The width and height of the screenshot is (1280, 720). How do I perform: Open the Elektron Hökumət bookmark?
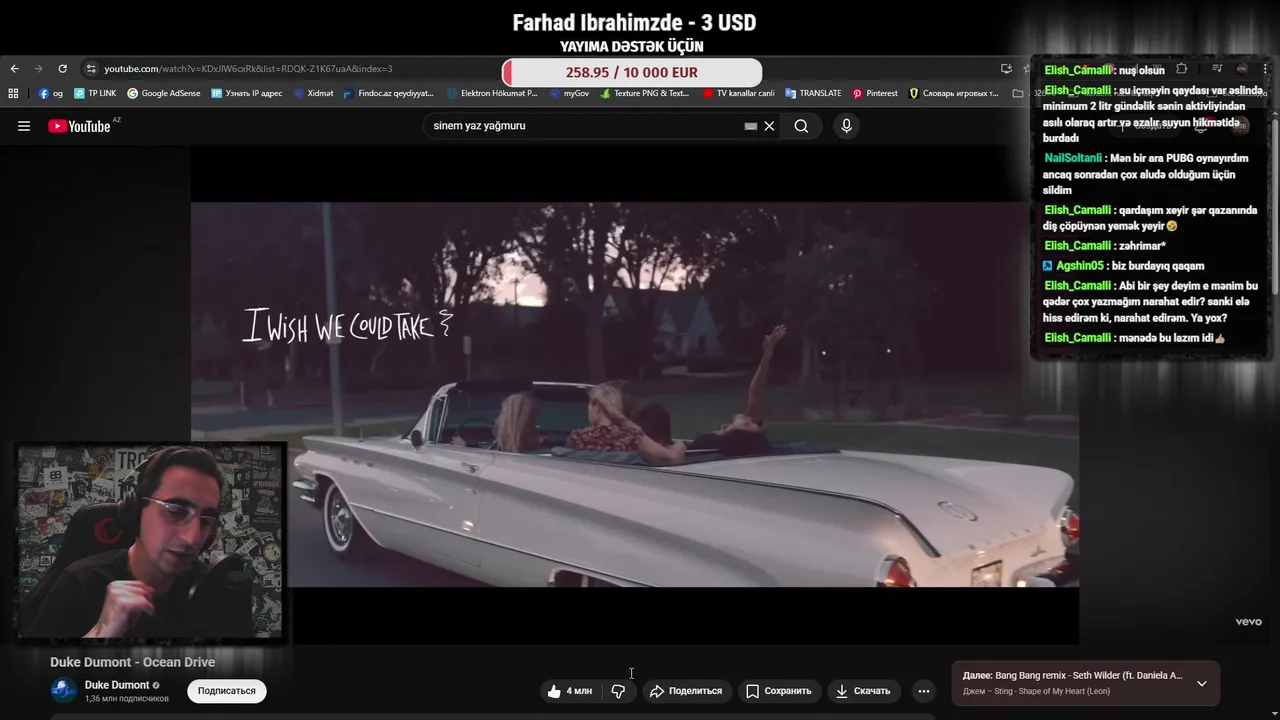click(492, 93)
